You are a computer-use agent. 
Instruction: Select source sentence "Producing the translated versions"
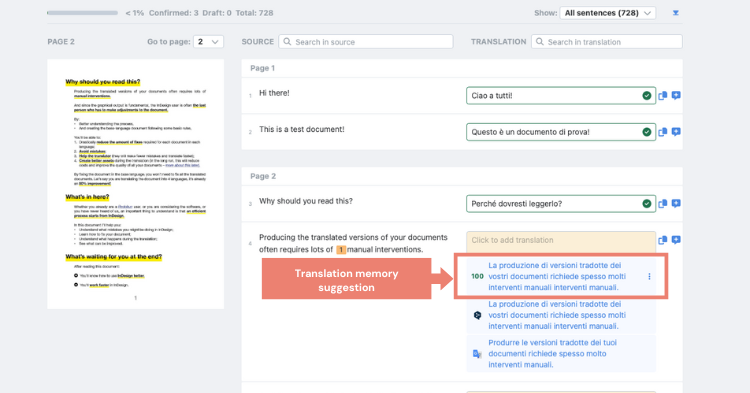(x=353, y=243)
